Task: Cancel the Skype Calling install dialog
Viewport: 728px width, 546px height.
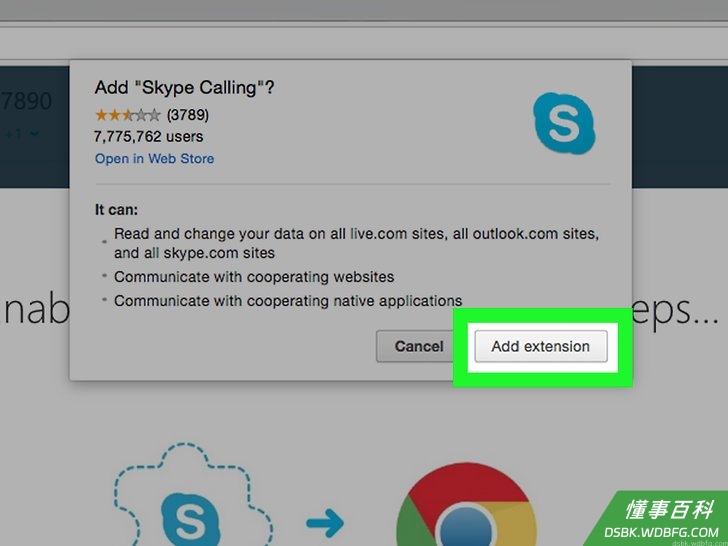Action: click(x=415, y=346)
